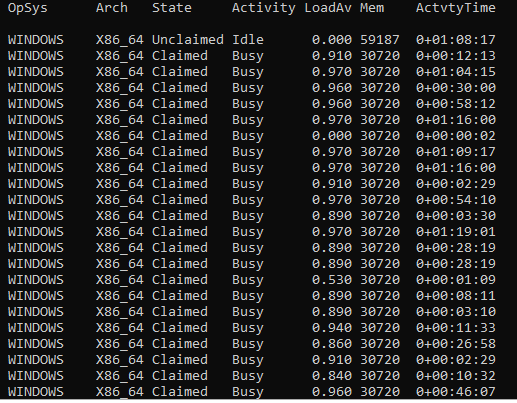Click WINDOWS in the 0+01:04:15 row
Viewport: 517px width, 403px height.
click(x=36, y=72)
